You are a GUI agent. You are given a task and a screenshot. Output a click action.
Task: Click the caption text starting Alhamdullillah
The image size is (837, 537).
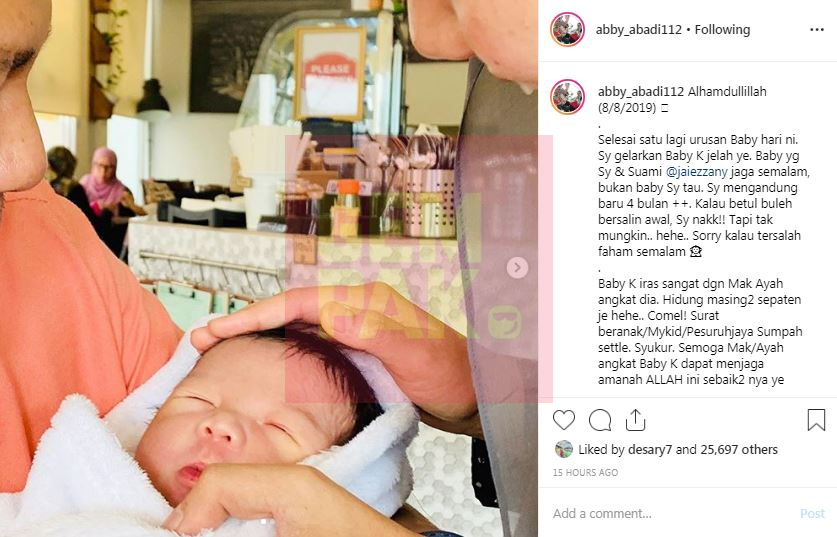point(727,92)
